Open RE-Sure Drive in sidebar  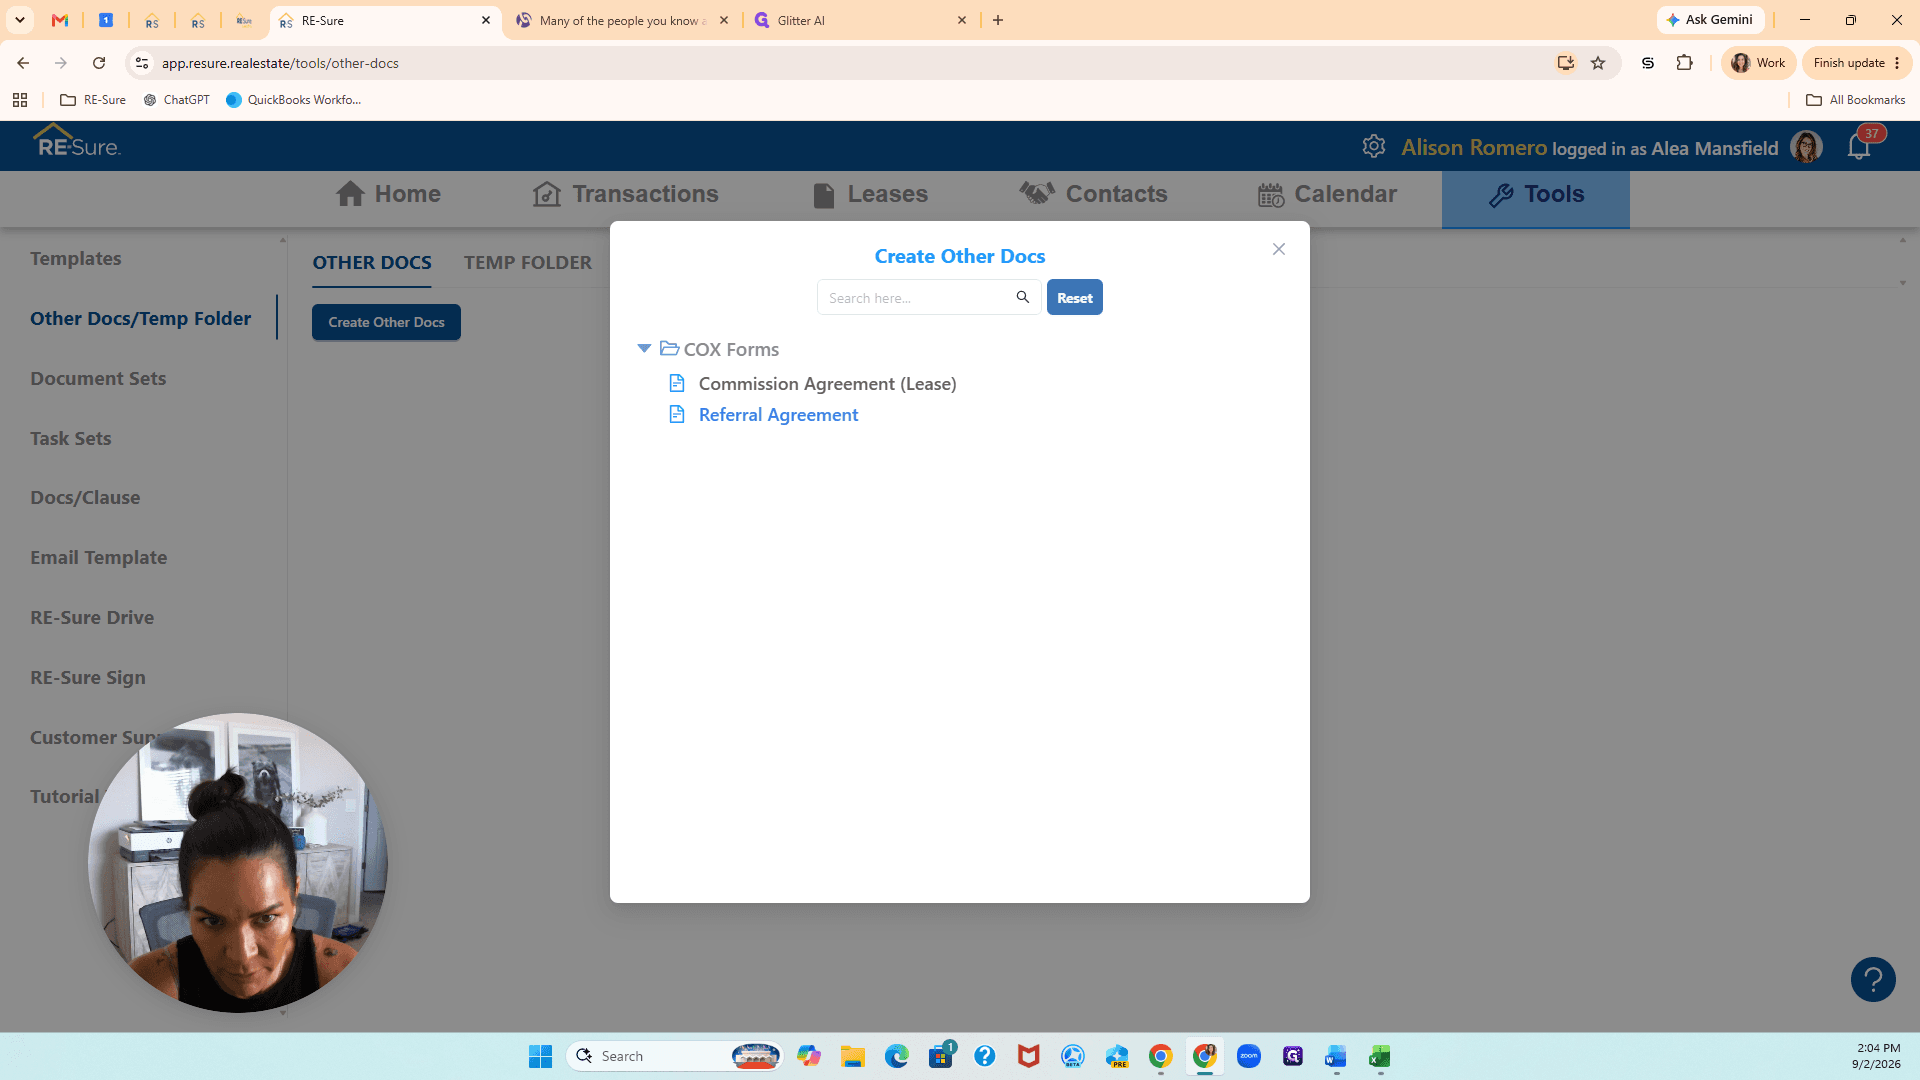click(x=92, y=618)
